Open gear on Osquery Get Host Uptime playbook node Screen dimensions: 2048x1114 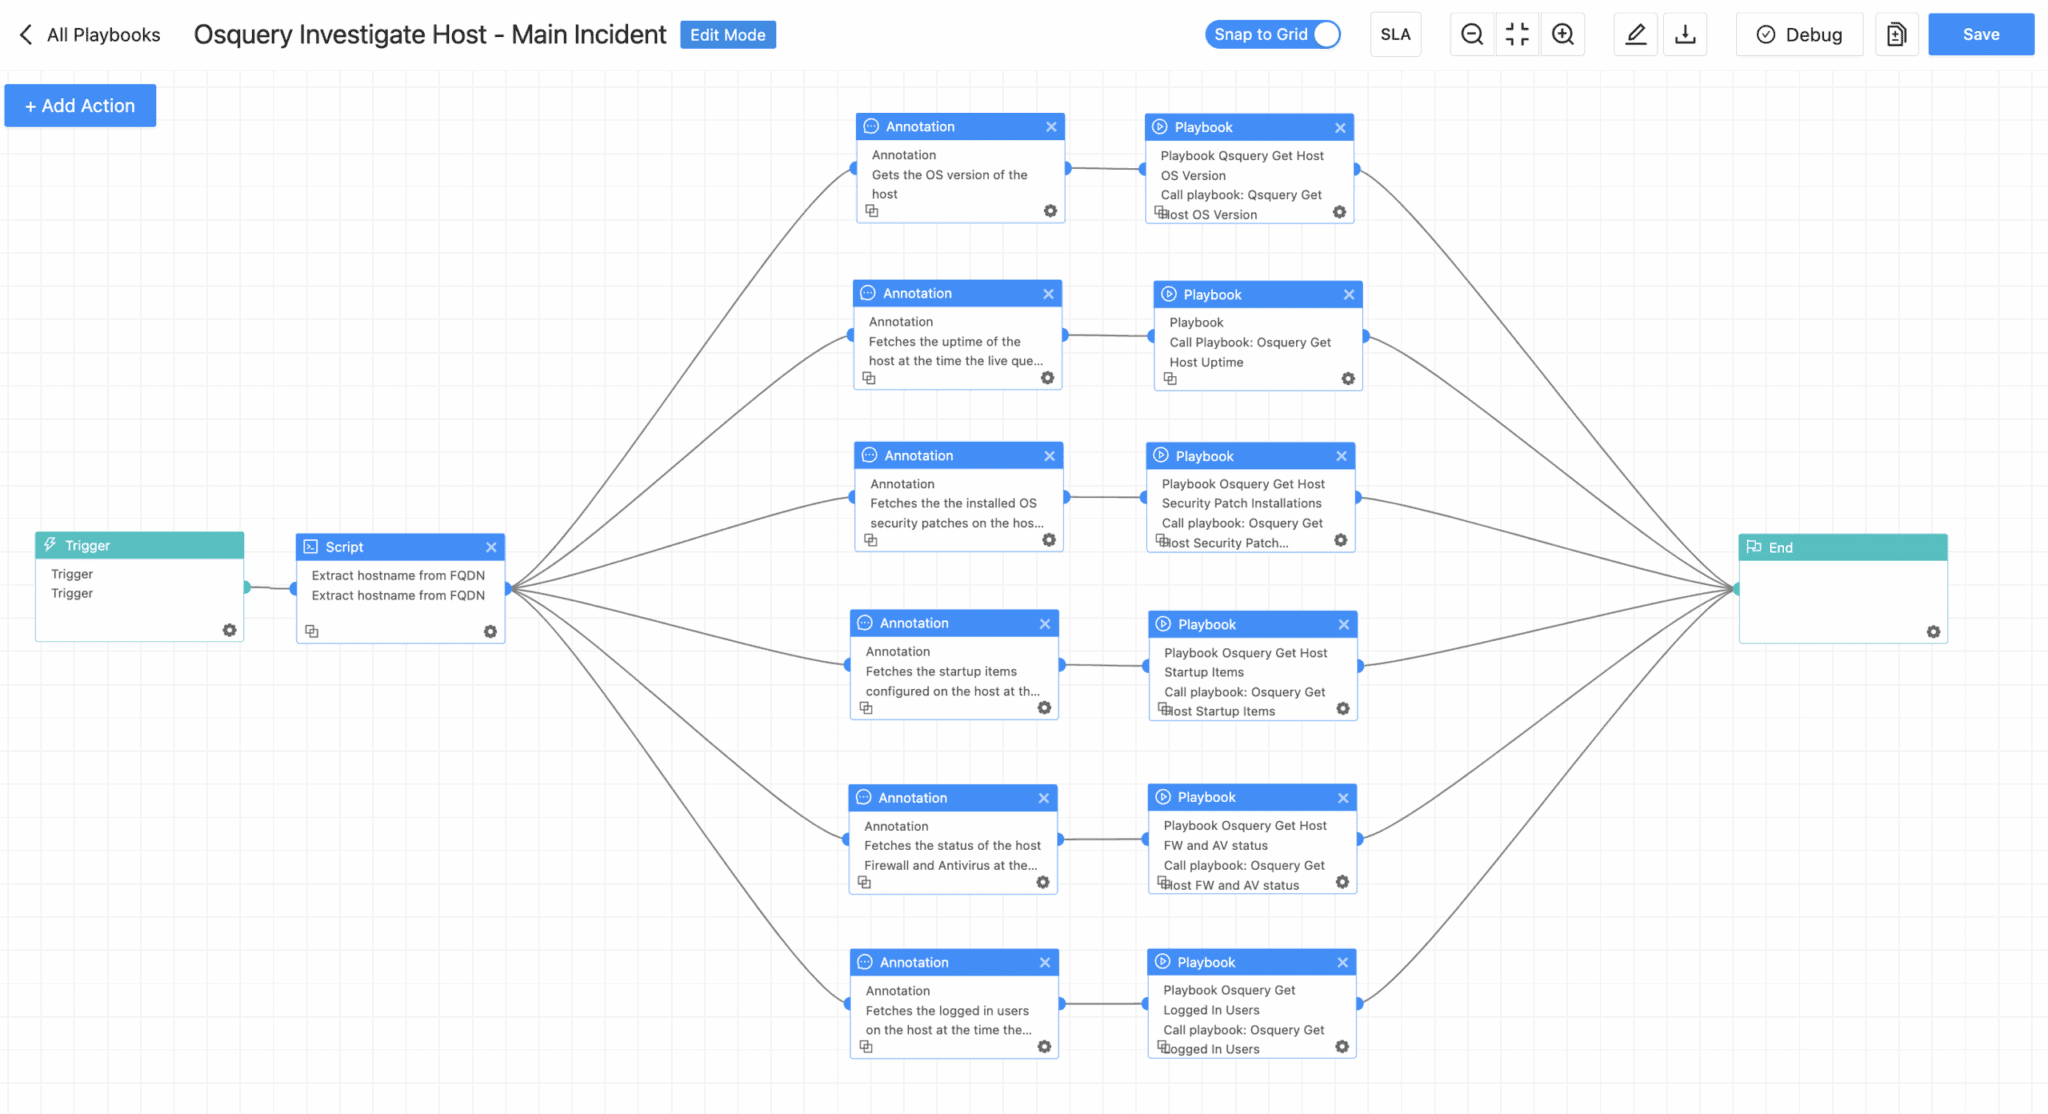click(1347, 379)
